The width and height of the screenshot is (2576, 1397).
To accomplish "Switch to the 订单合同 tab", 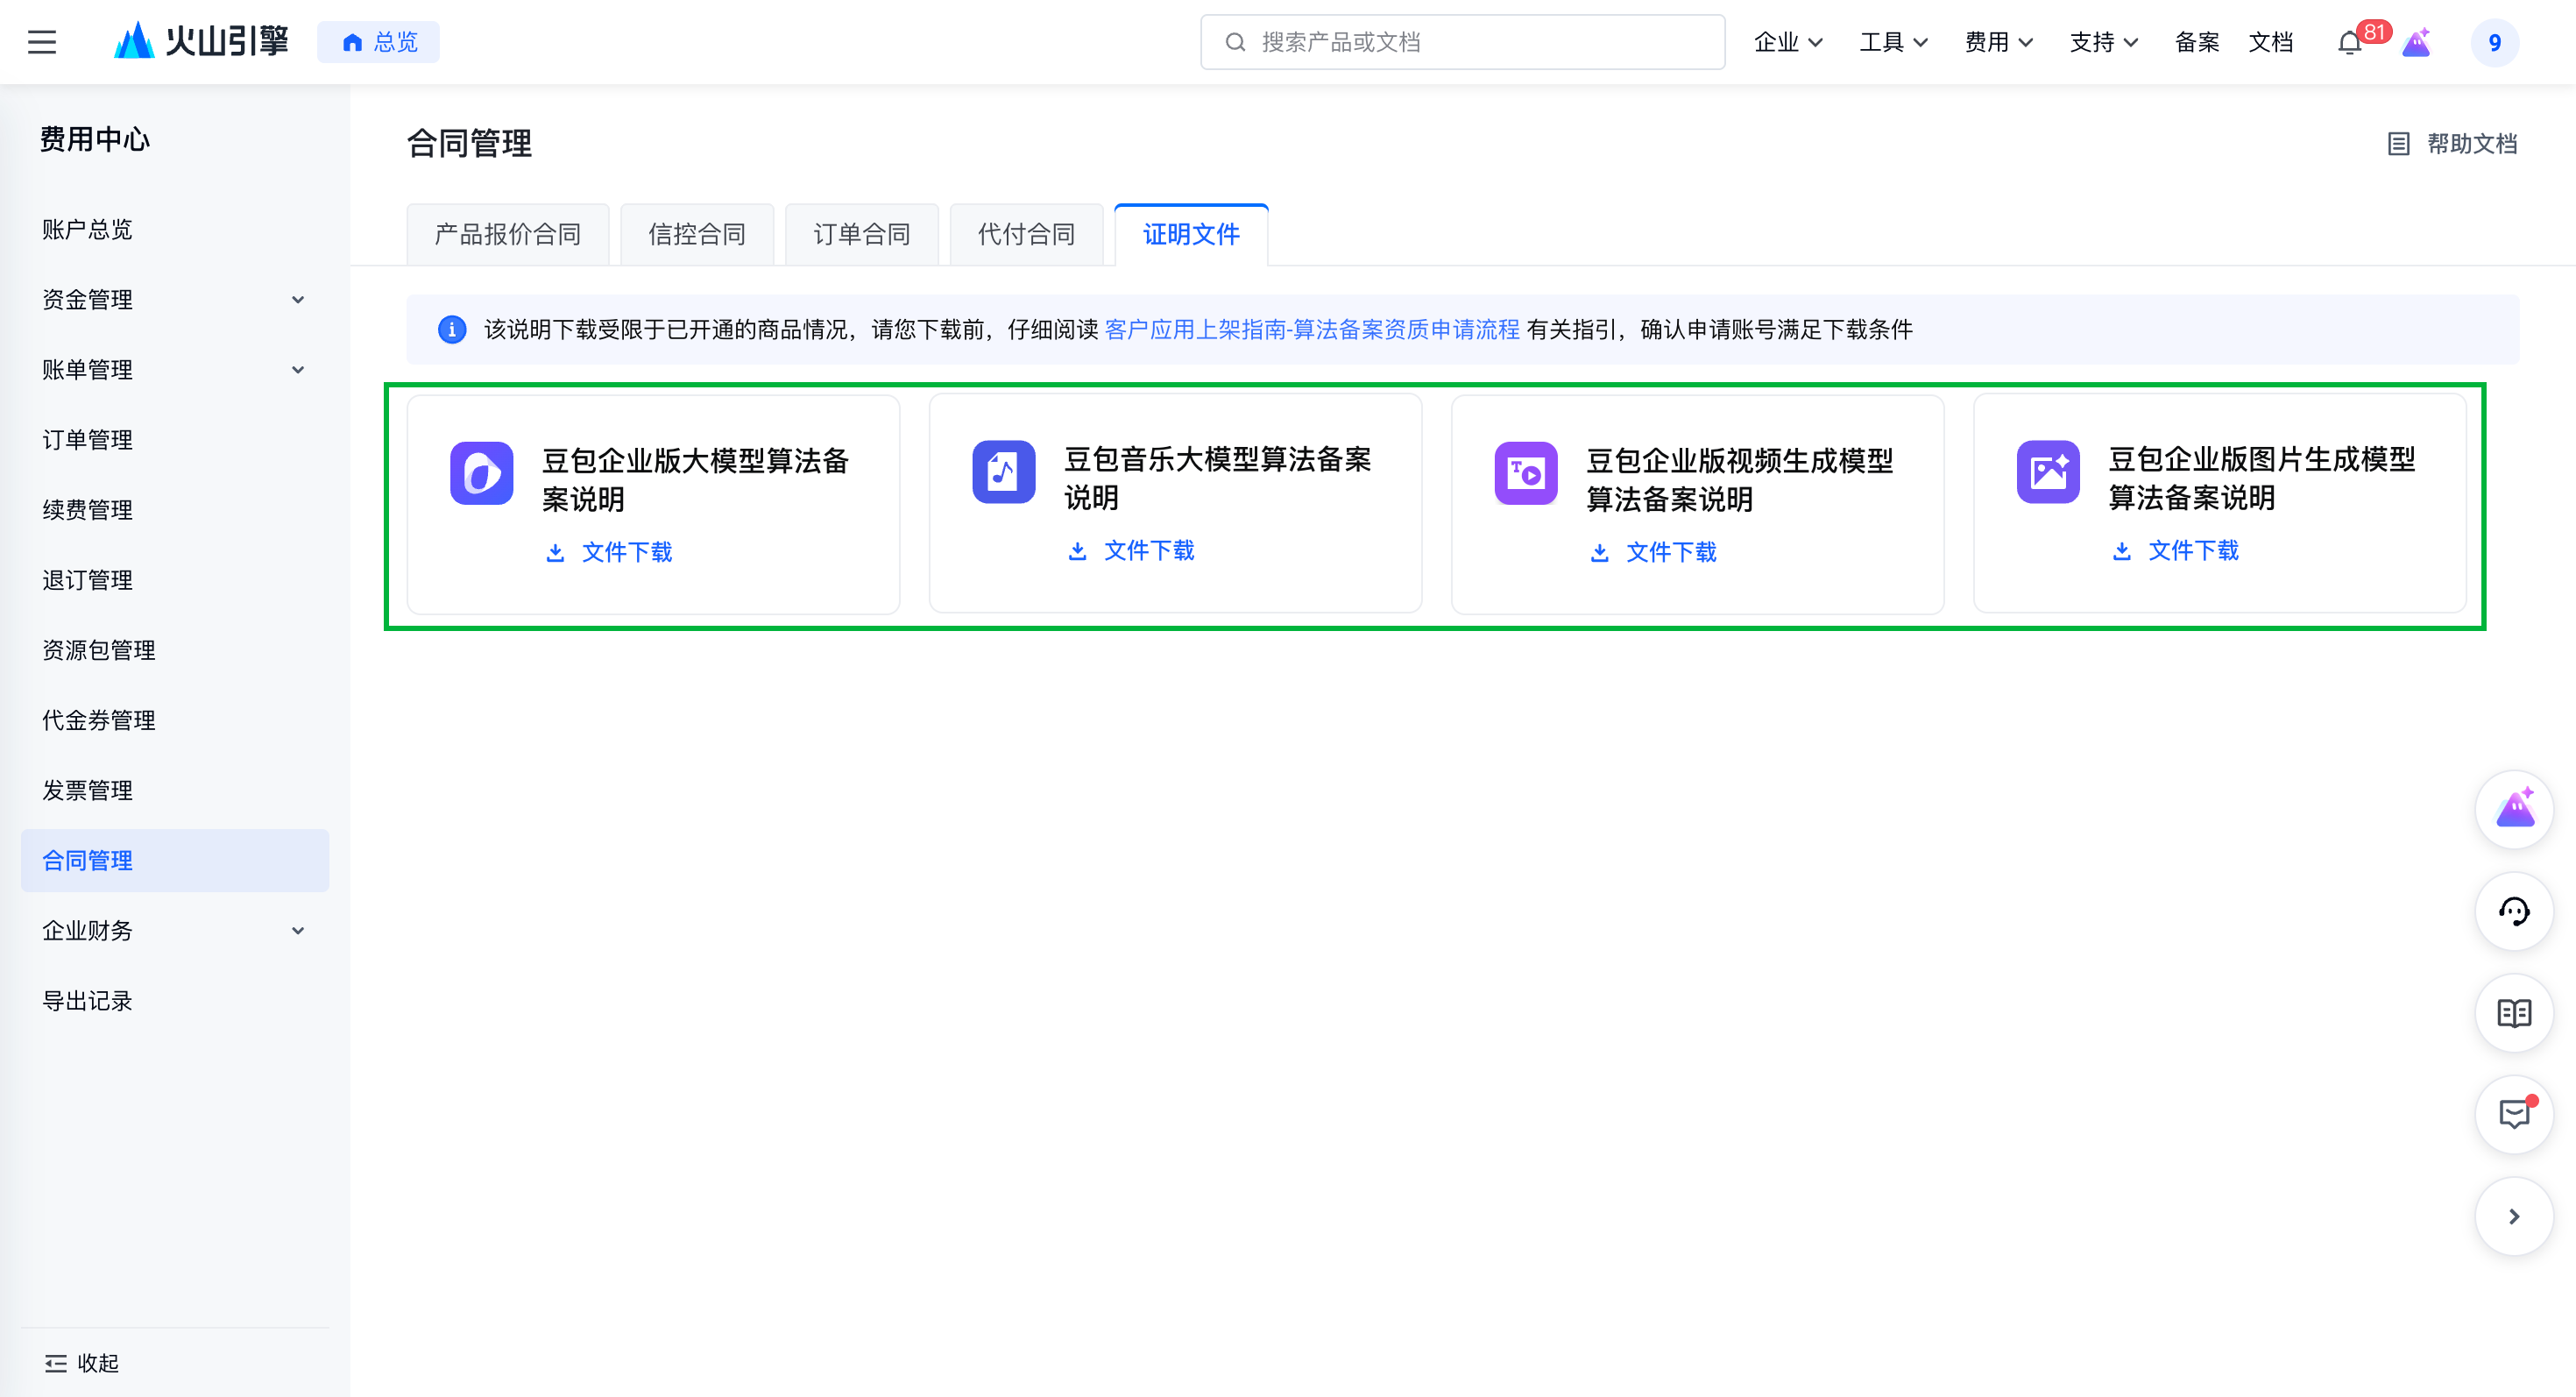I will [x=861, y=235].
